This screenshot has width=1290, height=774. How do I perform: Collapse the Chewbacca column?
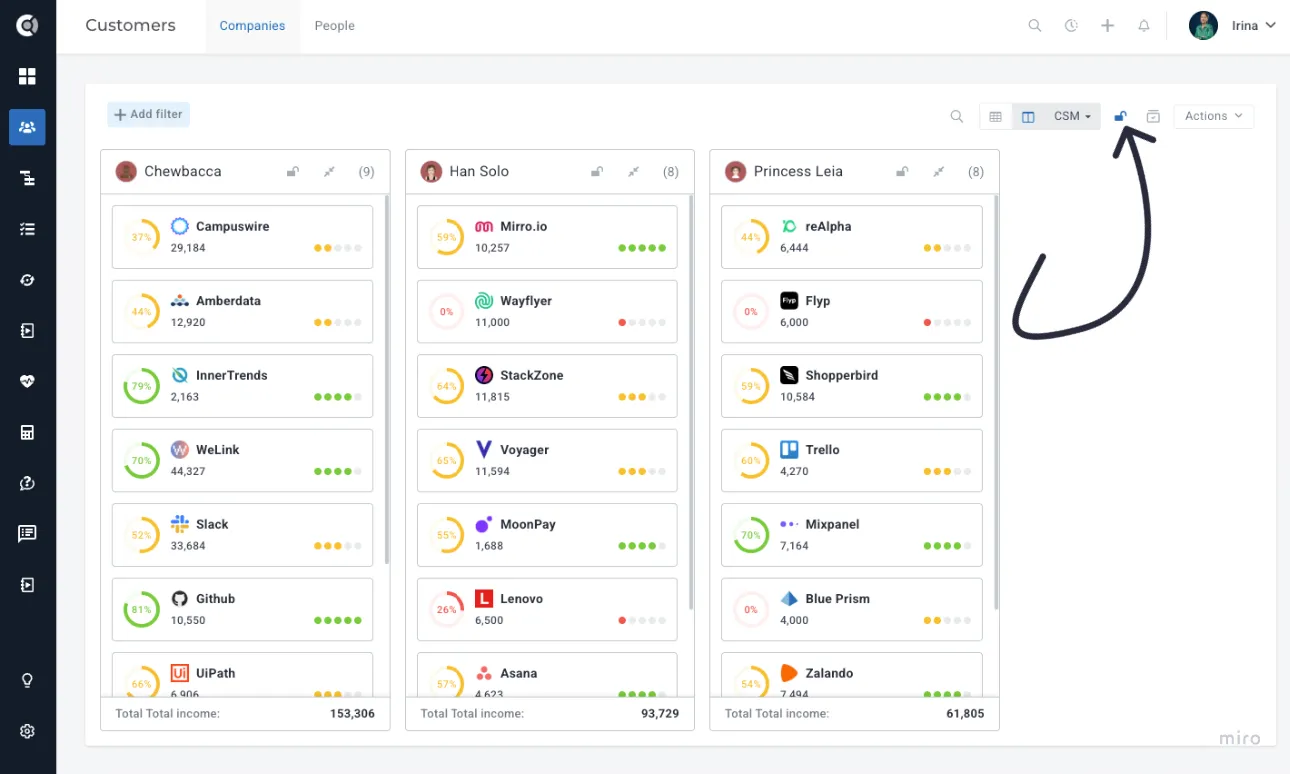click(x=329, y=172)
